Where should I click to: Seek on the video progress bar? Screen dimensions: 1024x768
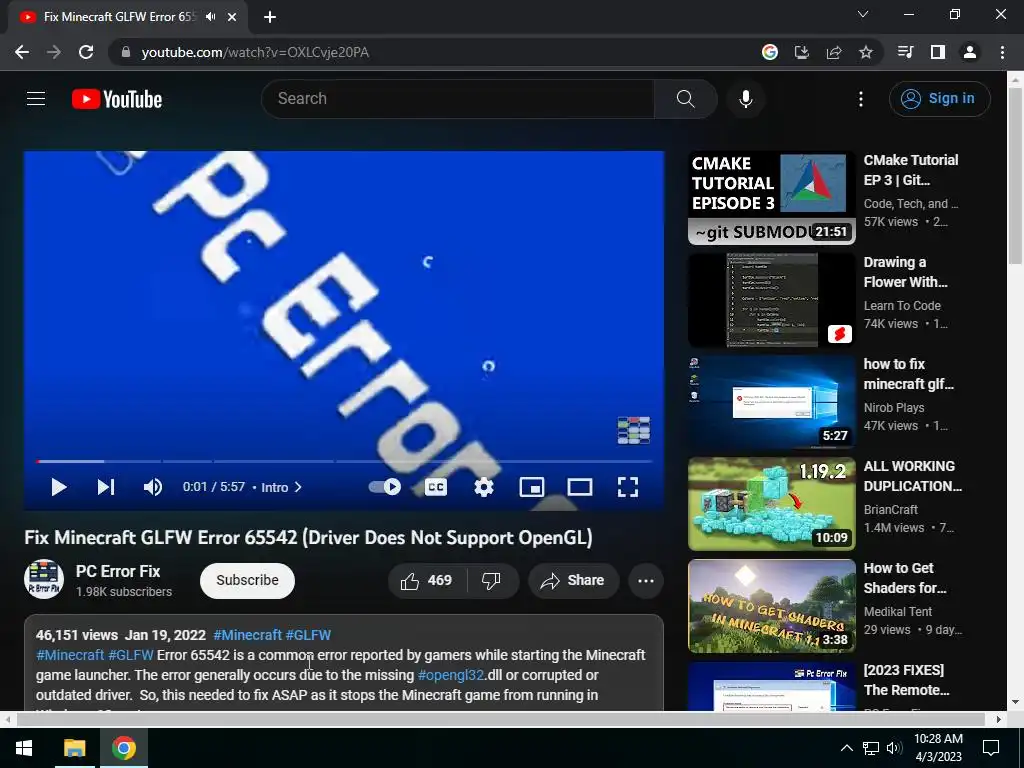[x=344, y=461]
